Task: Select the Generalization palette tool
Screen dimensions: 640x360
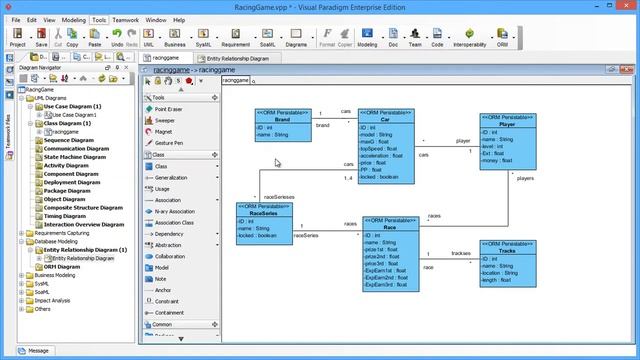Action: [166, 178]
